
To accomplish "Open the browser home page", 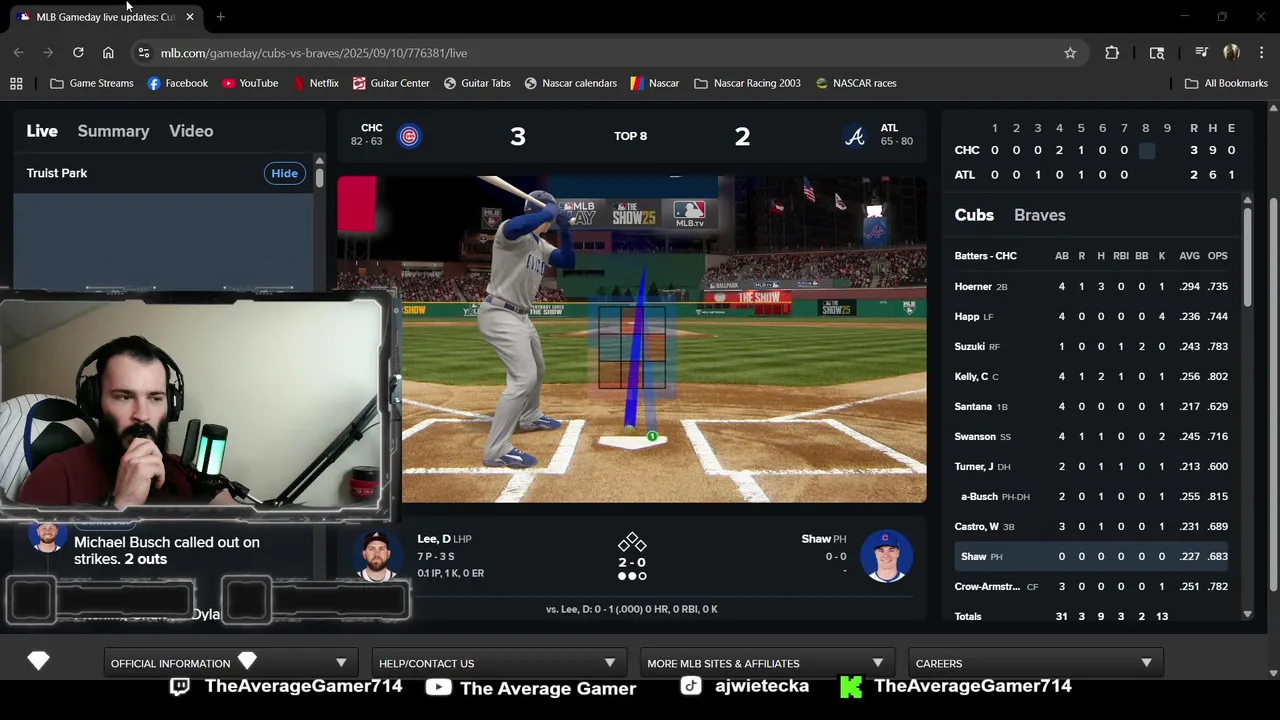I will (108, 53).
